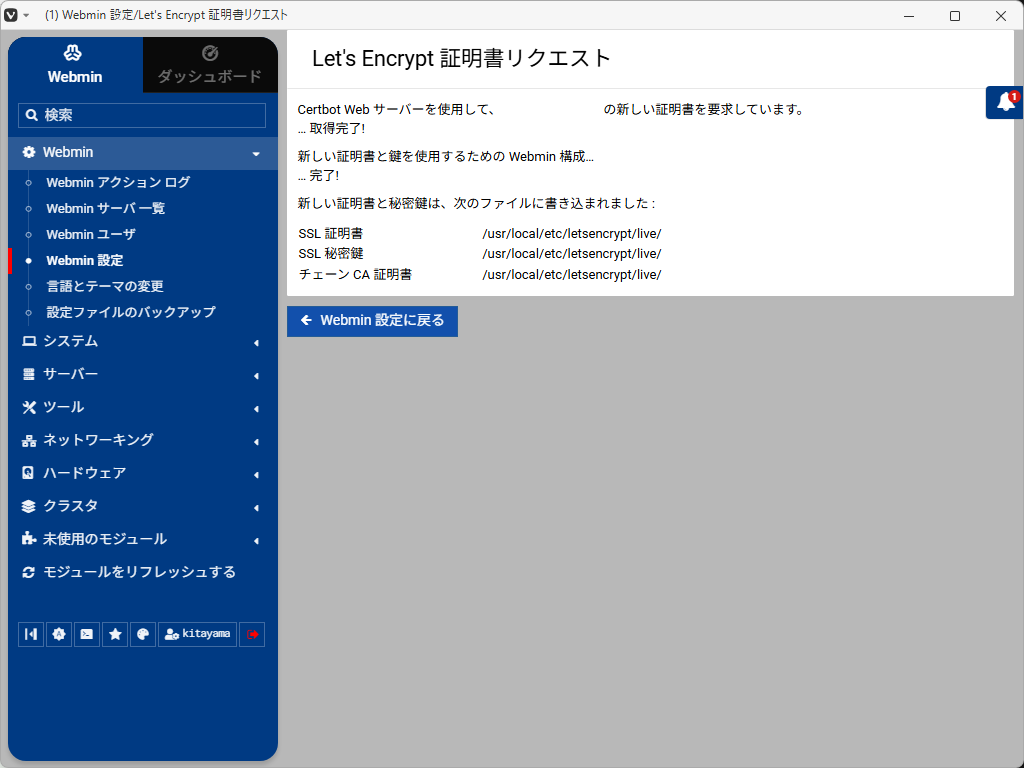Viewport: 1024px width, 768px height.
Task: Expand the システム category
Action: [143, 342]
